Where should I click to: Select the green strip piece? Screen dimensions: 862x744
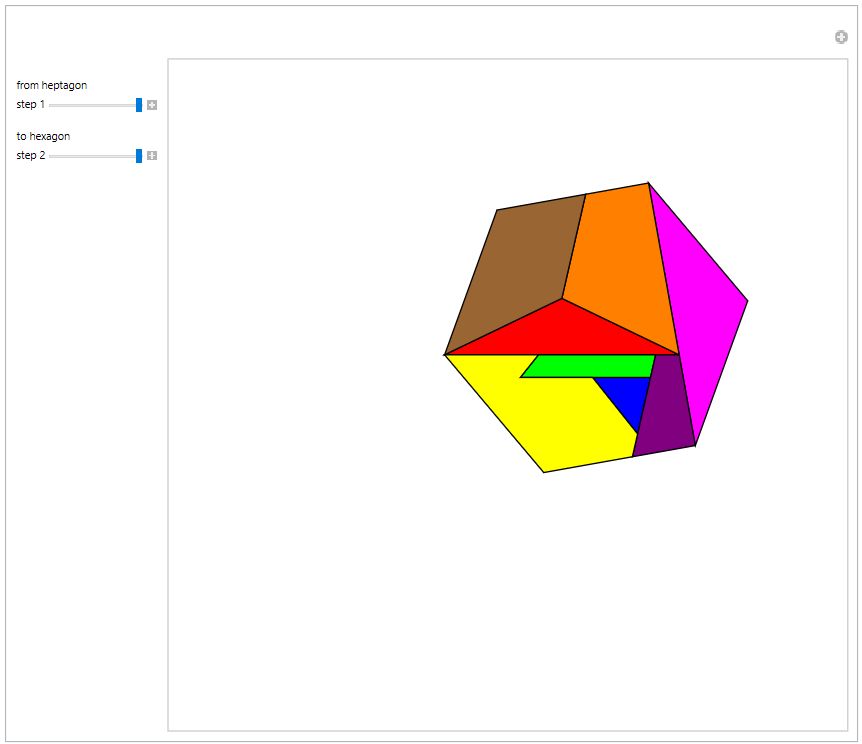coord(590,366)
